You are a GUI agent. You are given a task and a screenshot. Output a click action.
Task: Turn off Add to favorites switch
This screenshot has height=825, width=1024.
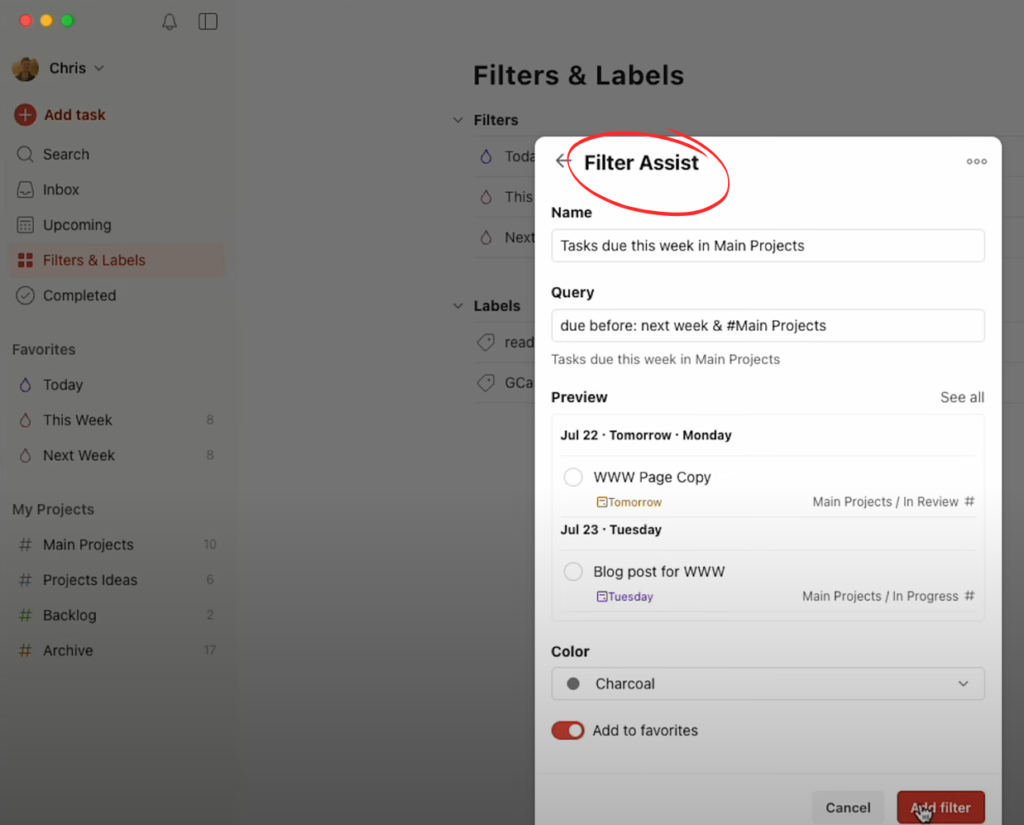(x=568, y=730)
